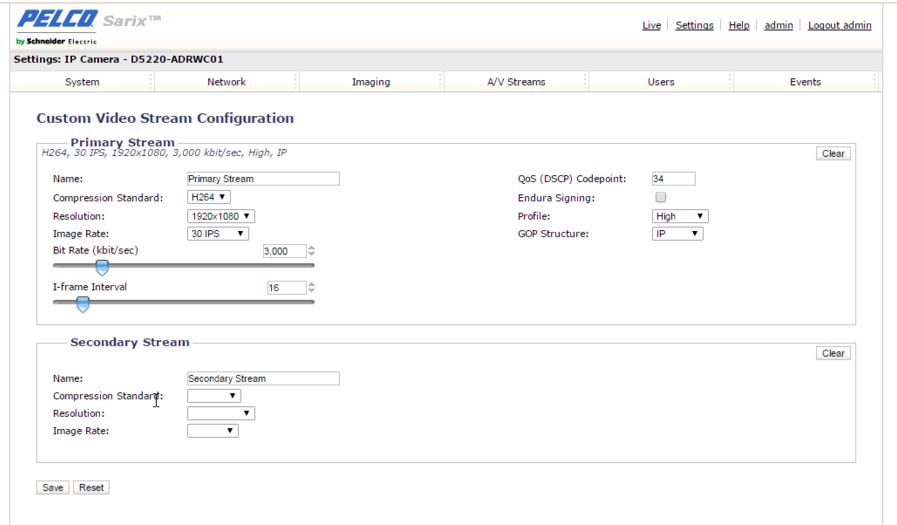Switch to the Imaging tab
Viewport: 897px width, 525px height.
pos(371,82)
